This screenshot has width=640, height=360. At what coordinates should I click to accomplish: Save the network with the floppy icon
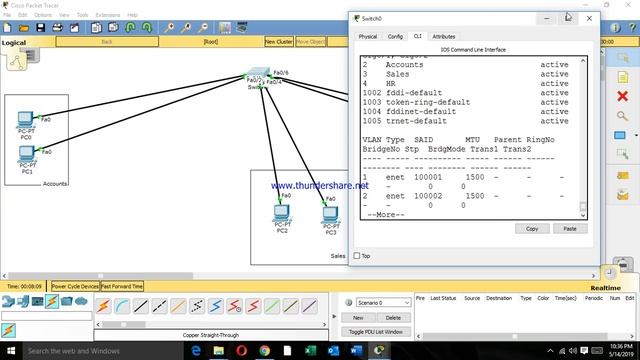pyautogui.click(x=40, y=28)
